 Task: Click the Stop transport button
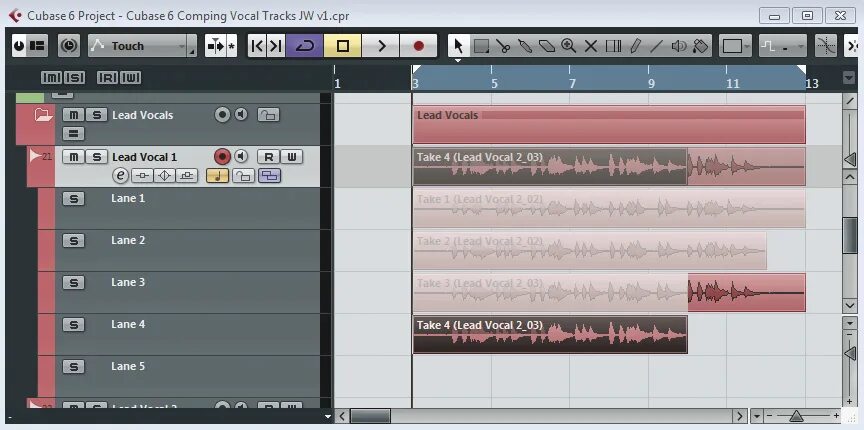342,46
